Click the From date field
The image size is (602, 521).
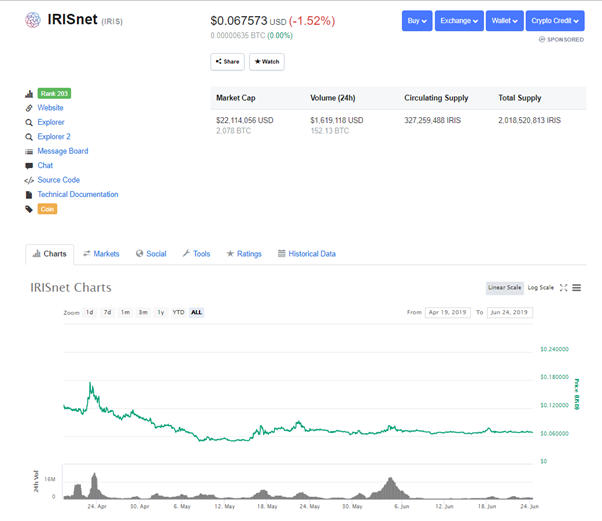coord(448,313)
